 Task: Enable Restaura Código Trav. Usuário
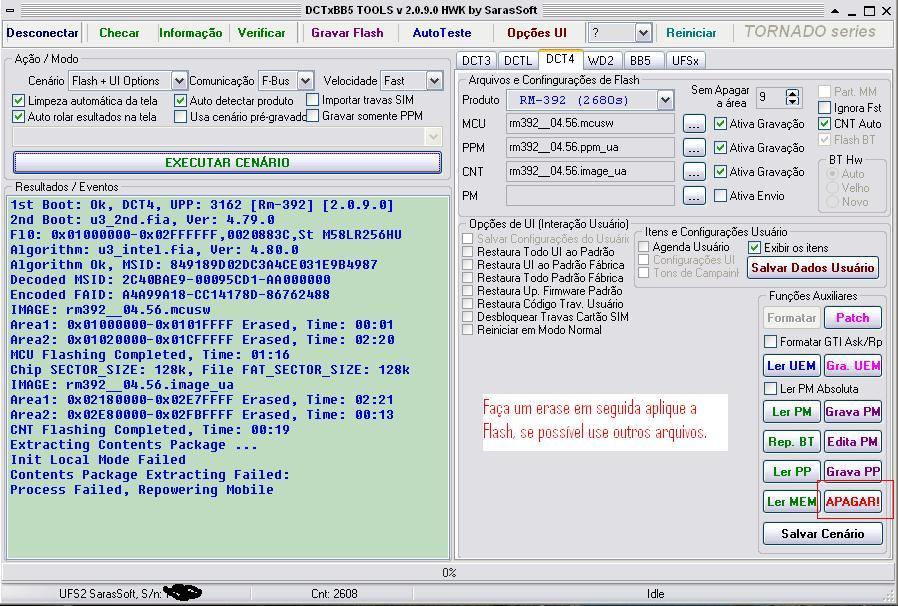(x=468, y=304)
